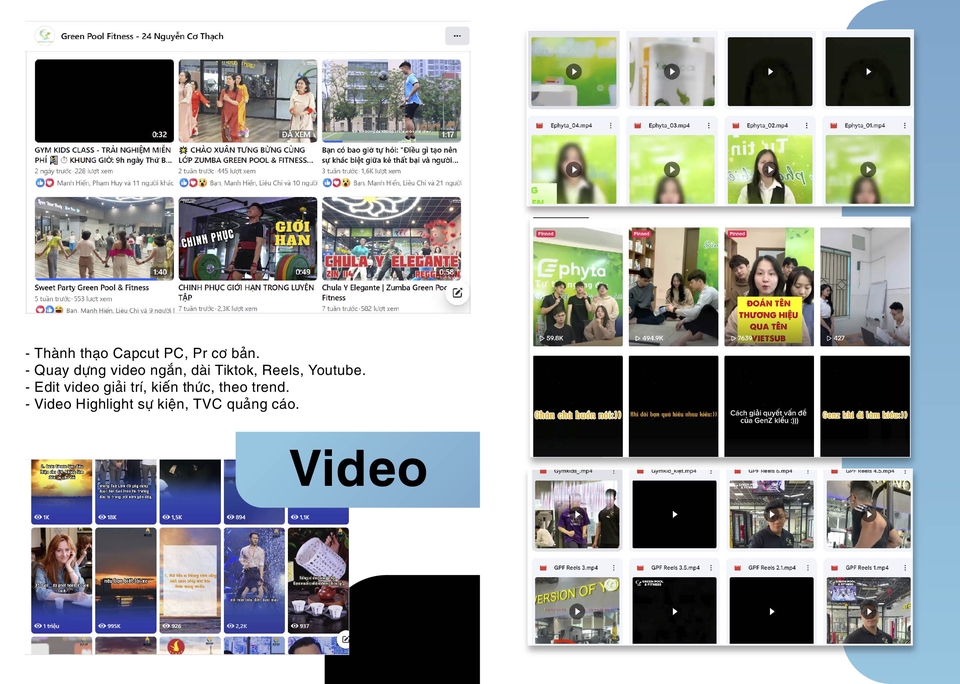The height and width of the screenshot is (684, 960).
Task: Open the Sweet Party Green Pool video thumbnail
Action: click(104, 238)
